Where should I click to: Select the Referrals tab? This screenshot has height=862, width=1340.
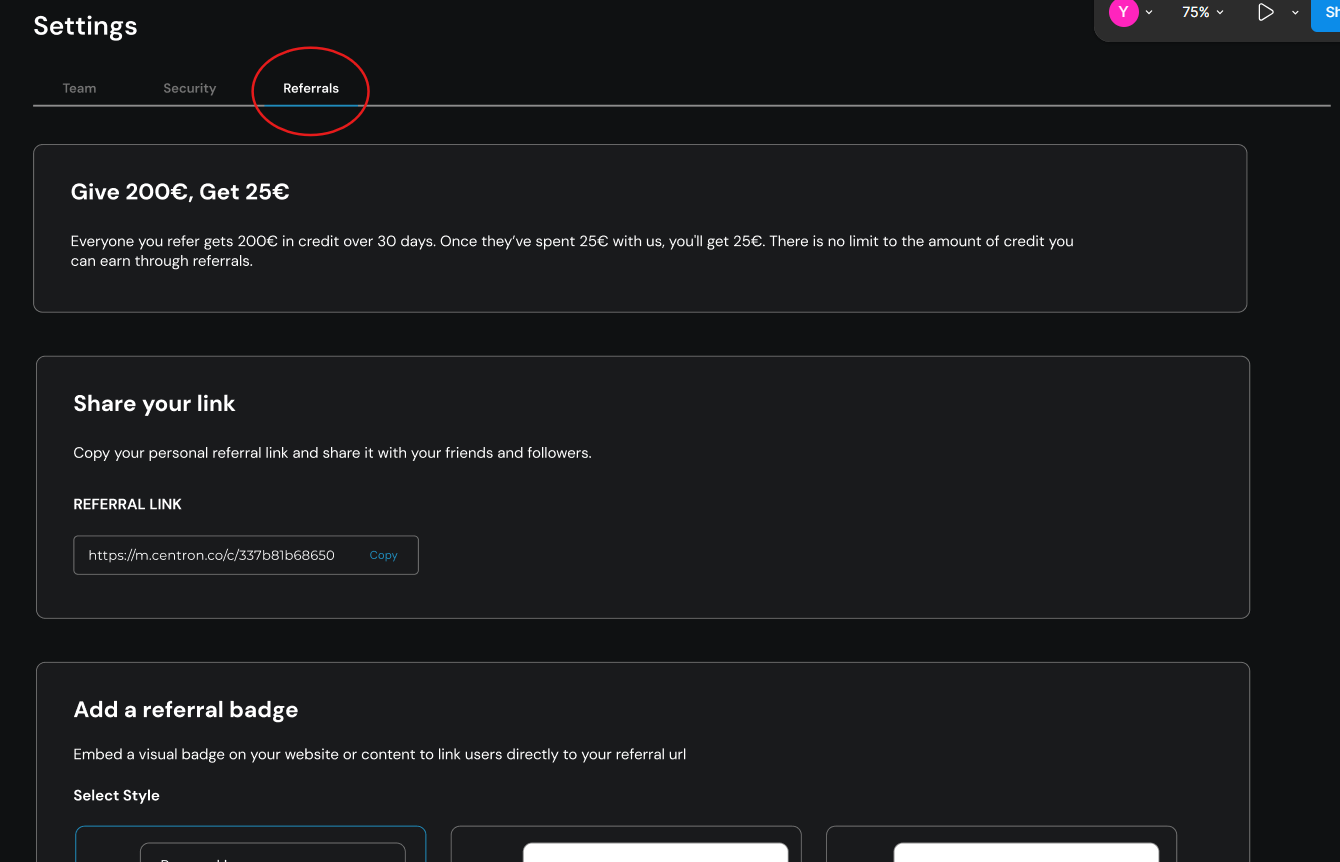[x=311, y=88]
